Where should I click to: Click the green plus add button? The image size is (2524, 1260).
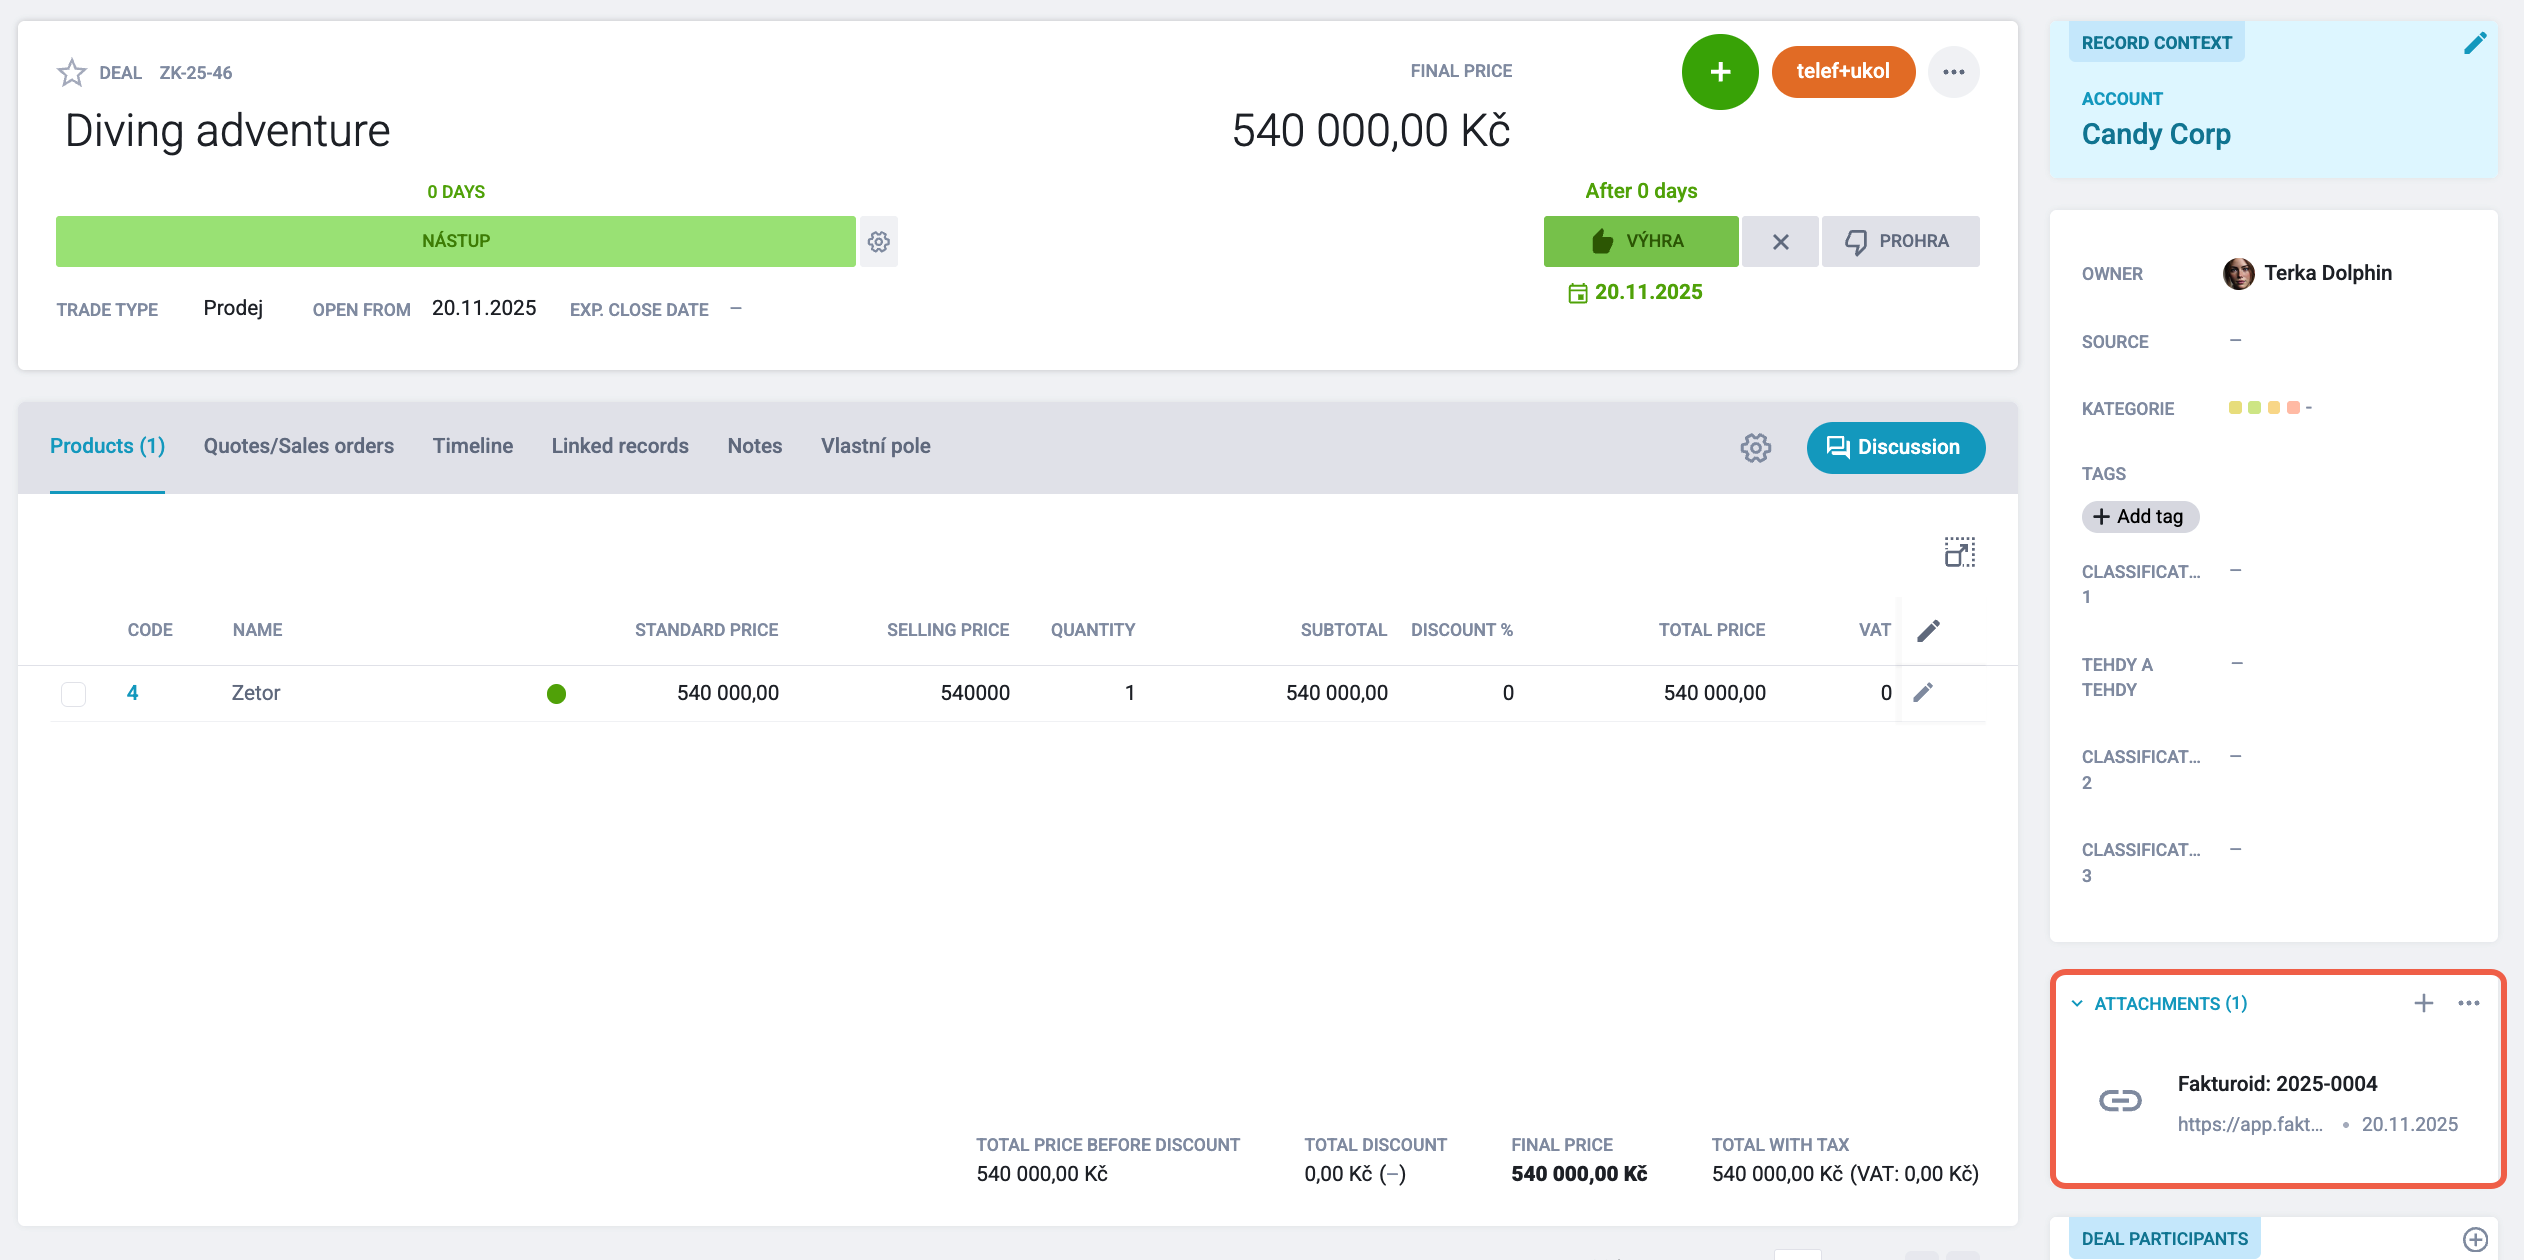pos(1720,72)
